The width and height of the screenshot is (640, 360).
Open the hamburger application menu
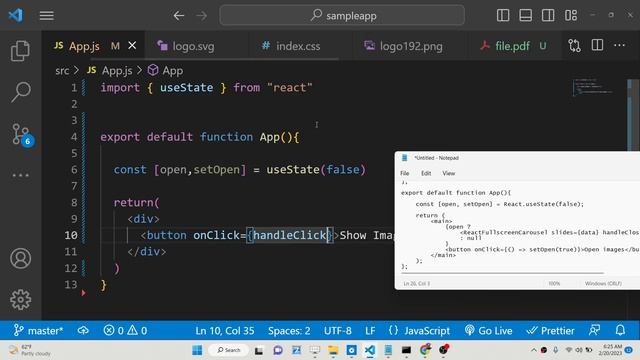pyautogui.click(x=47, y=16)
